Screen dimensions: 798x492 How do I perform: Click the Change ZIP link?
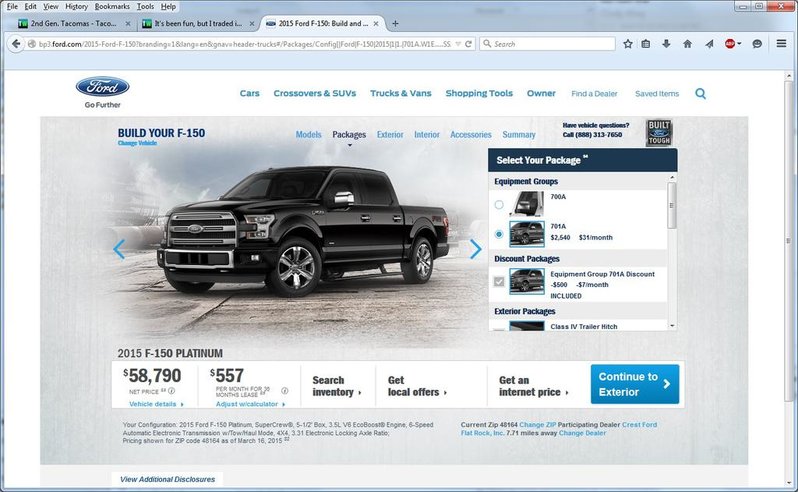click(537, 424)
